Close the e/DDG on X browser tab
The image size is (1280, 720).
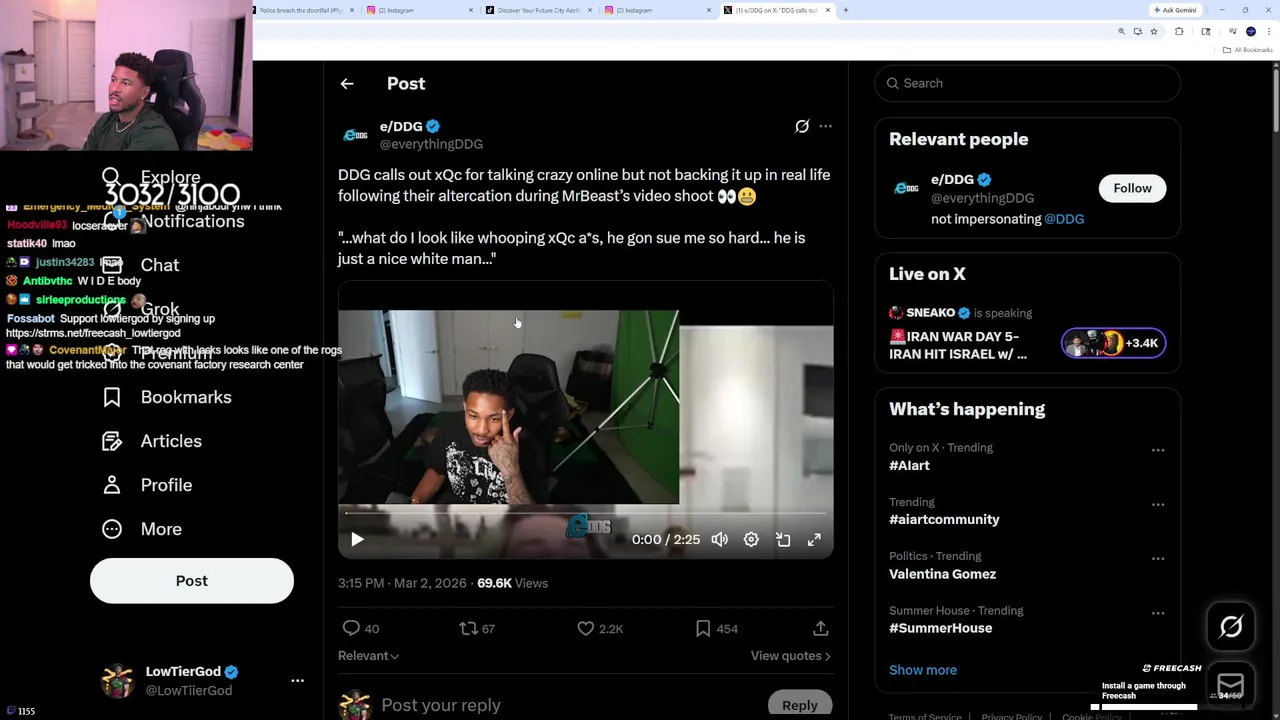[828, 10]
